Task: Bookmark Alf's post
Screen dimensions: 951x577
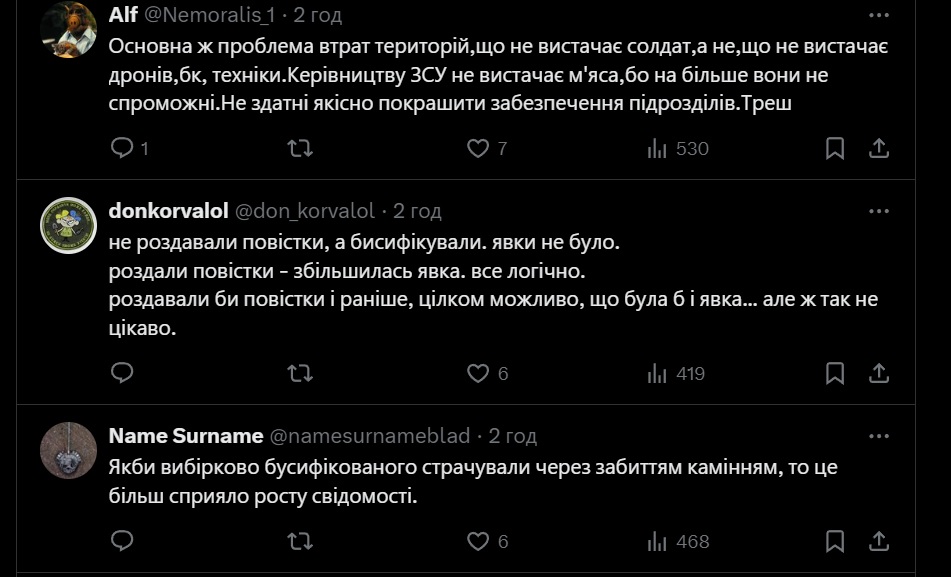Action: (x=835, y=148)
